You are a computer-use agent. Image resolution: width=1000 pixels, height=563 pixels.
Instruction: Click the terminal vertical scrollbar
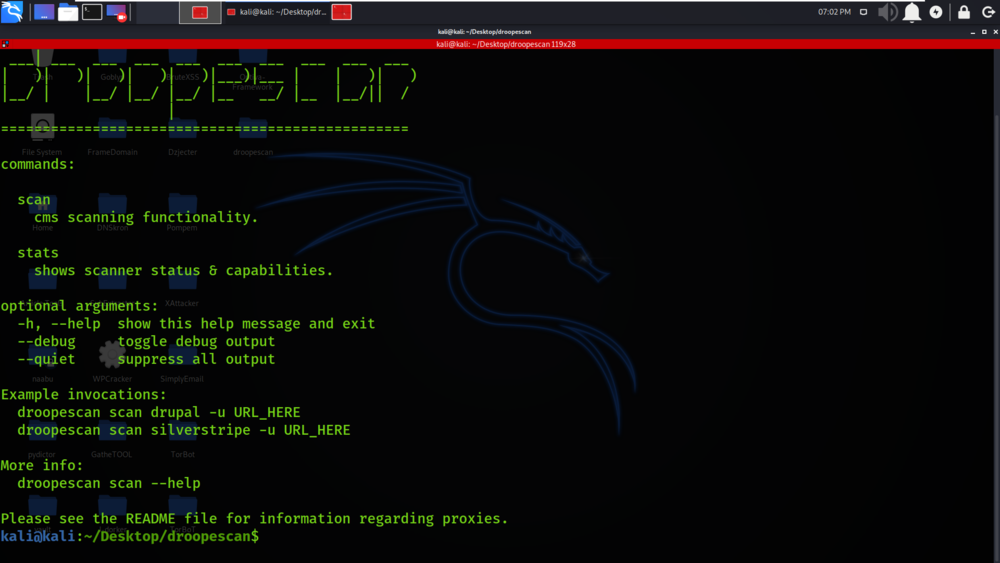(996, 305)
